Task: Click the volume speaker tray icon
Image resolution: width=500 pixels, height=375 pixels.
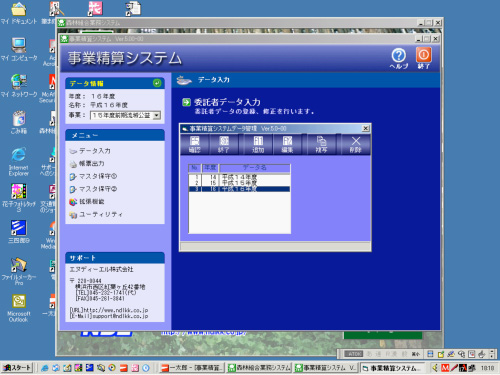Action: pyautogui.click(x=435, y=368)
